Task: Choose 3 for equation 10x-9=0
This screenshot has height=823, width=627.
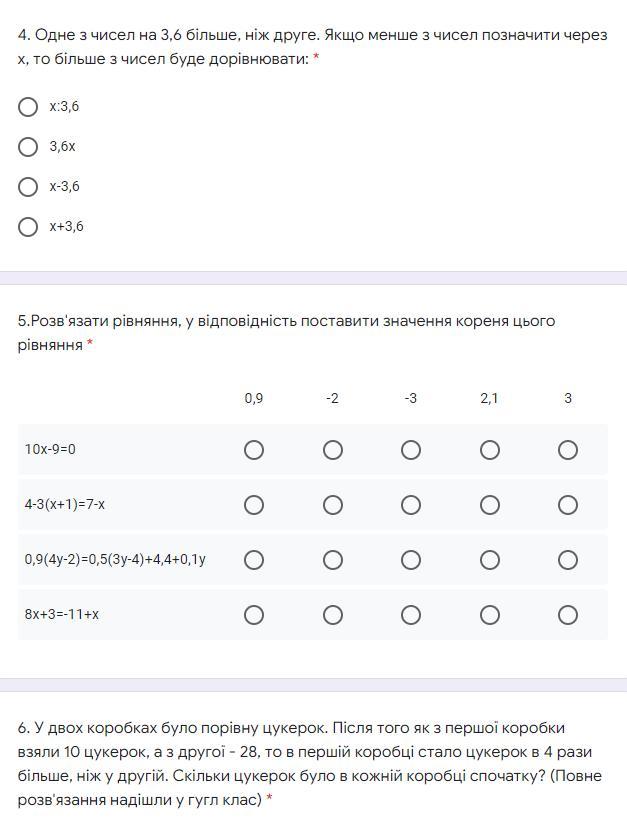Action: [x=568, y=450]
